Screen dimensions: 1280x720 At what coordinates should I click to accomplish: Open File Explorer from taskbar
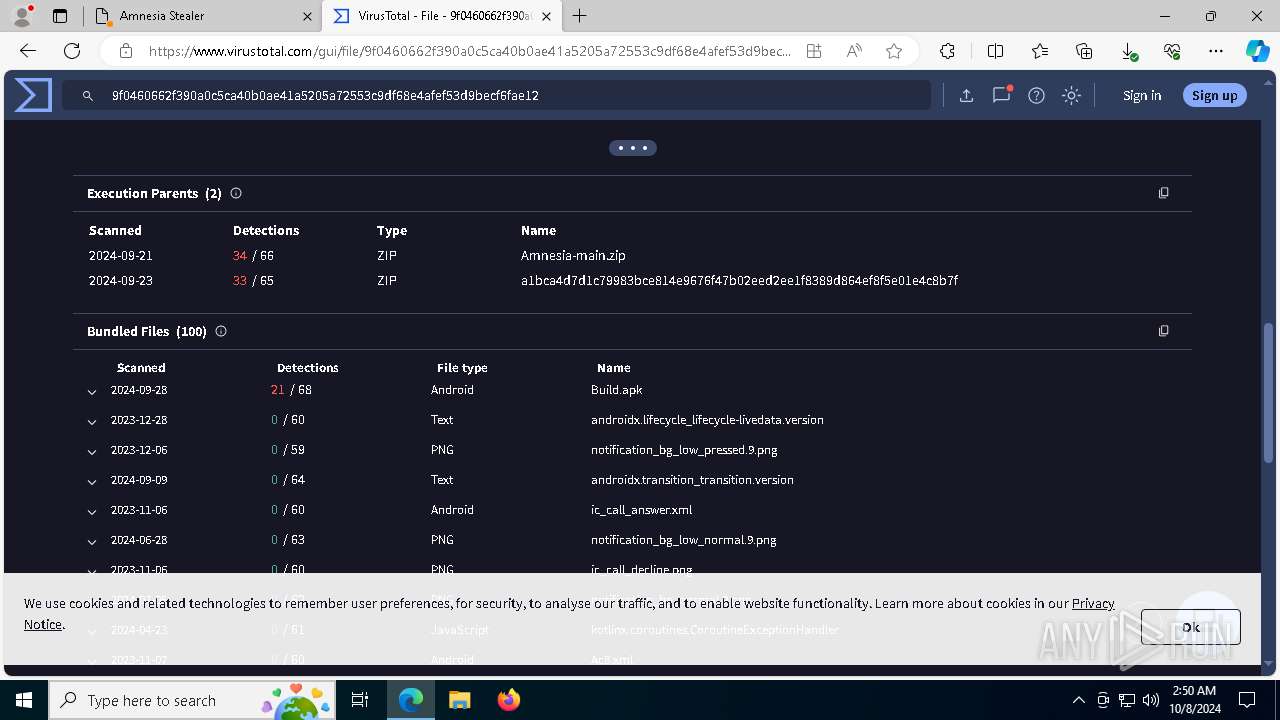pos(459,700)
